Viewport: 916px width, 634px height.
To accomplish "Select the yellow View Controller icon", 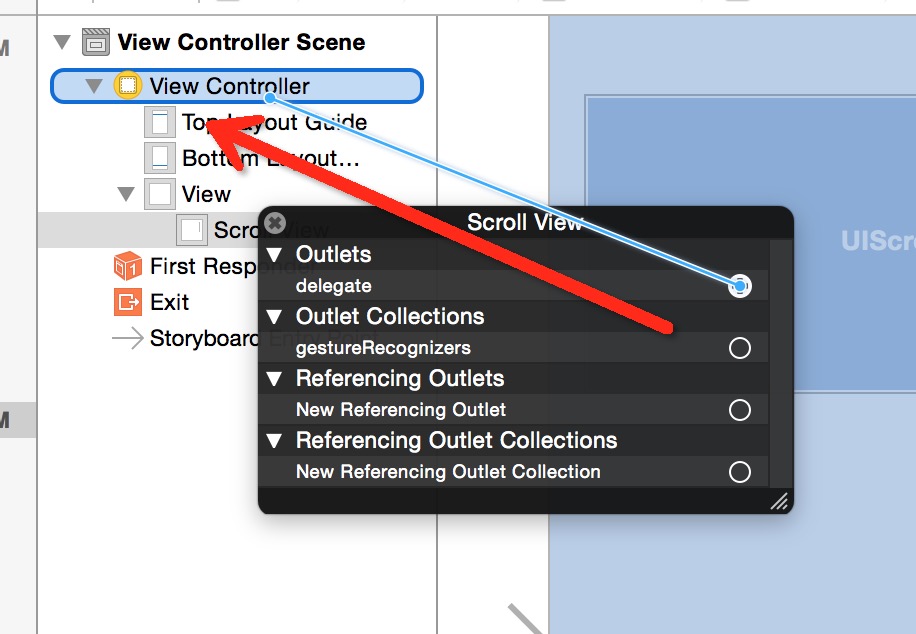I will coord(127,86).
